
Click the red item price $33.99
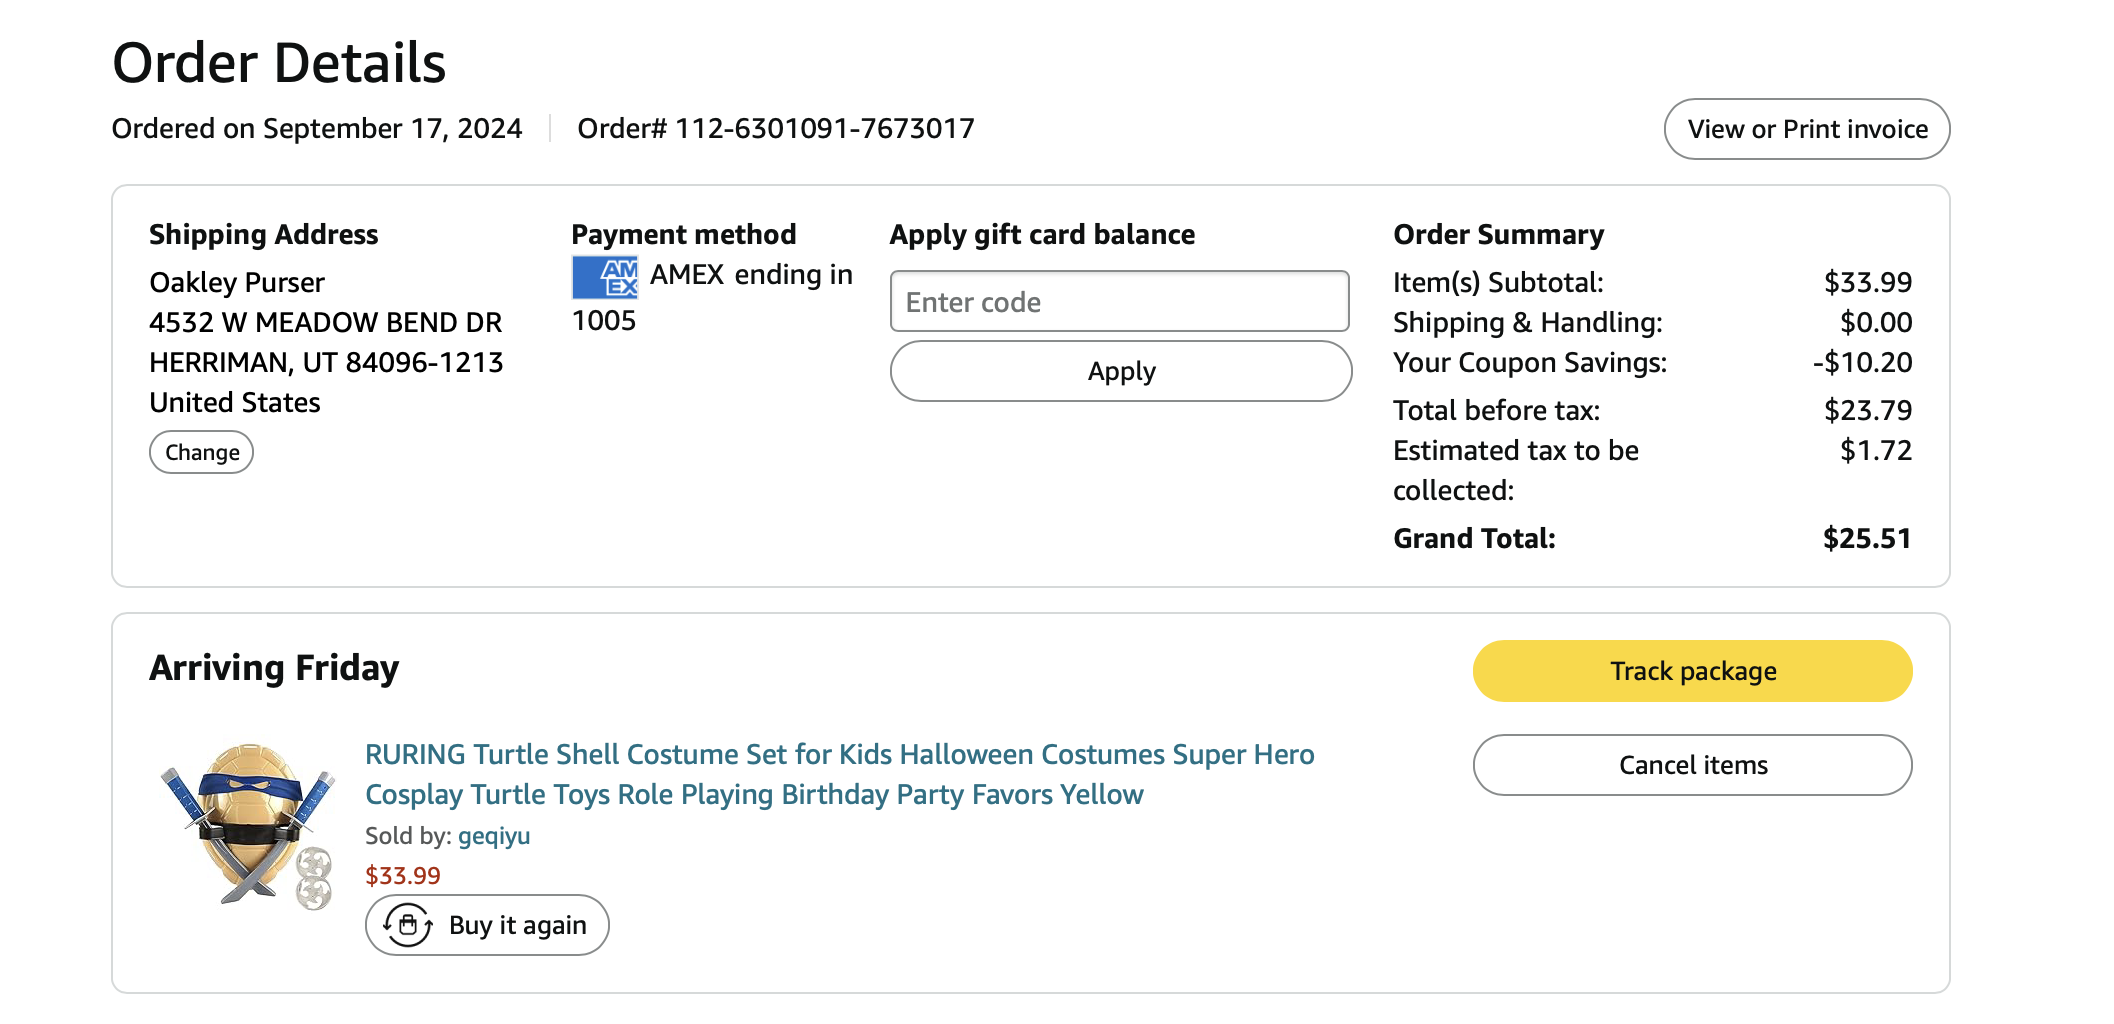click(x=403, y=876)
